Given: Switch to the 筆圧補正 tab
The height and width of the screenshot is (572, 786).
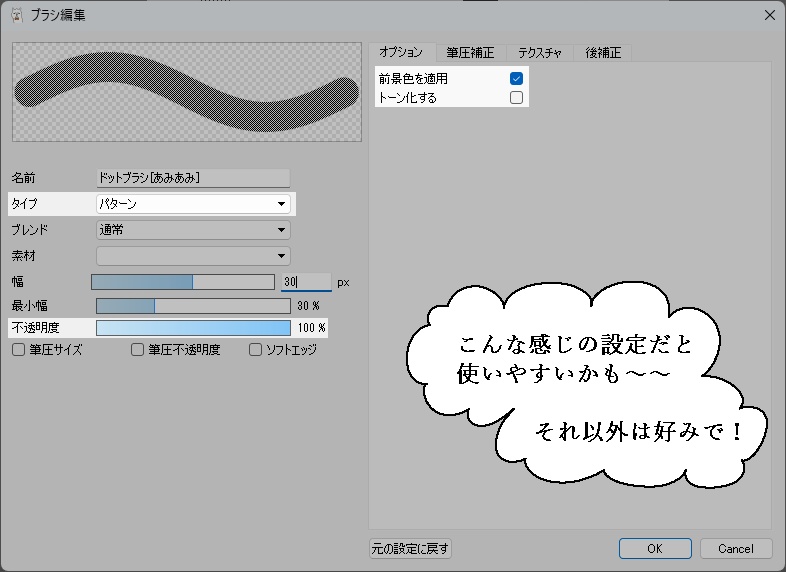Looking at the screenshot, I should 470,53.
